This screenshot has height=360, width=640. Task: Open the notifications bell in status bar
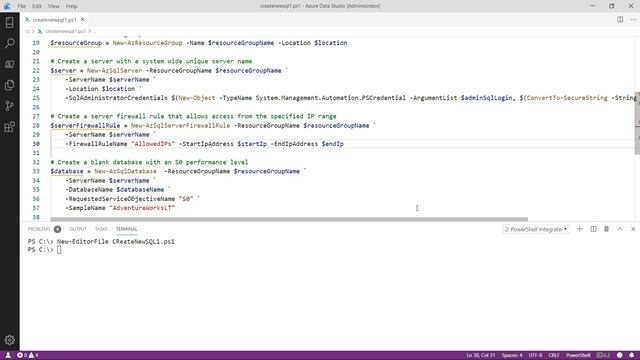click(x=631, y=355)
